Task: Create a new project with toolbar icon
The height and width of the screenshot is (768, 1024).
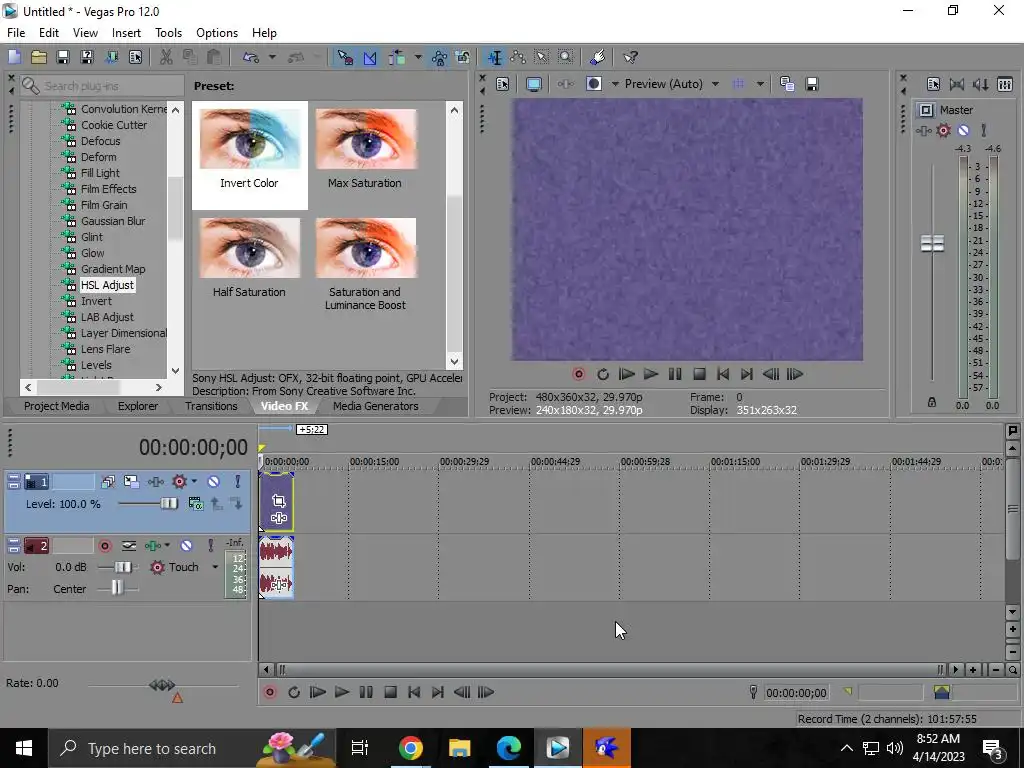Action: click(x=14, y=57)
